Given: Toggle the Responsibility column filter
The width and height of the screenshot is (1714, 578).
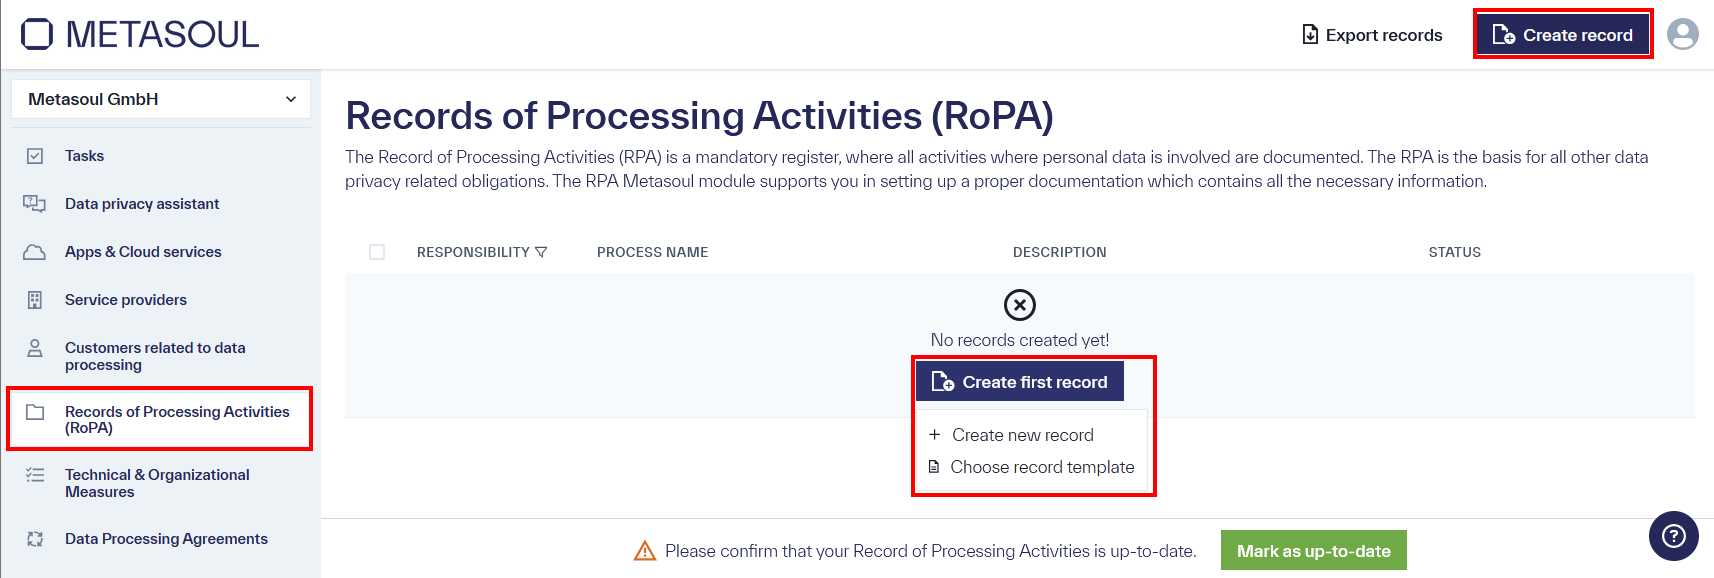Looking at the screenshot, I should [x=541, y=252].
